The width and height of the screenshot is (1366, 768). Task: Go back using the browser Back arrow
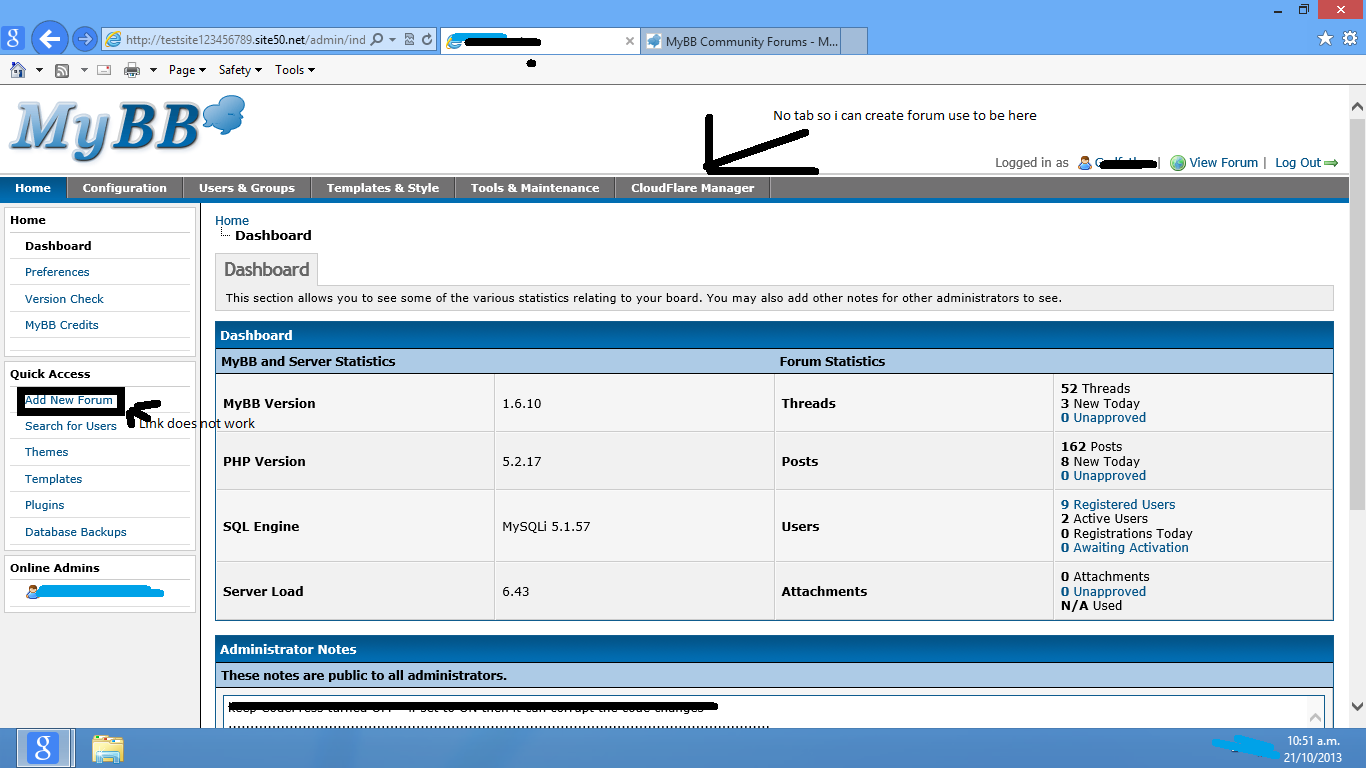click(x=49, y=39)
